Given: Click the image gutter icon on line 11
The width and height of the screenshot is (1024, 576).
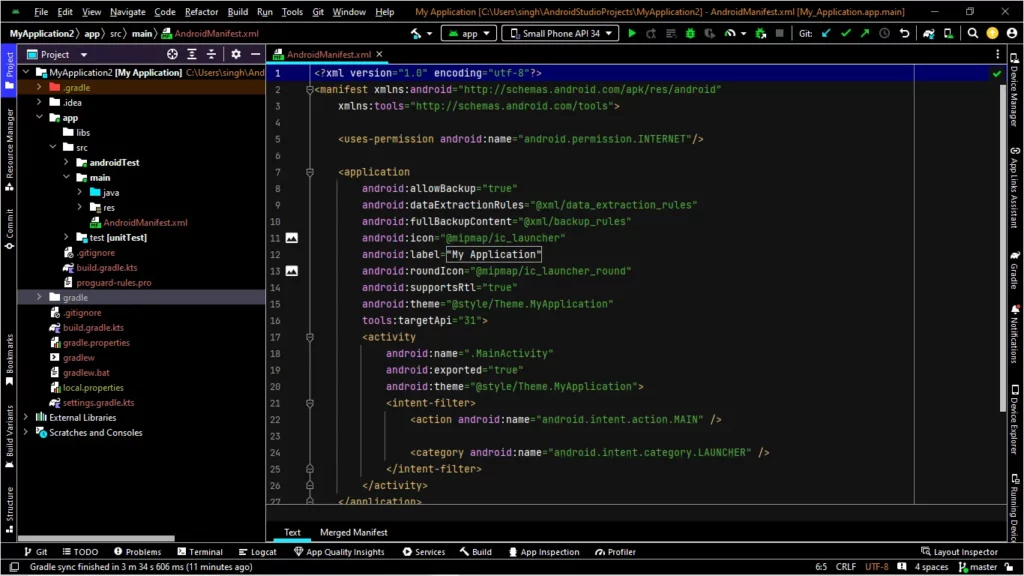Looking at the screenshot, I should (292, 238).
